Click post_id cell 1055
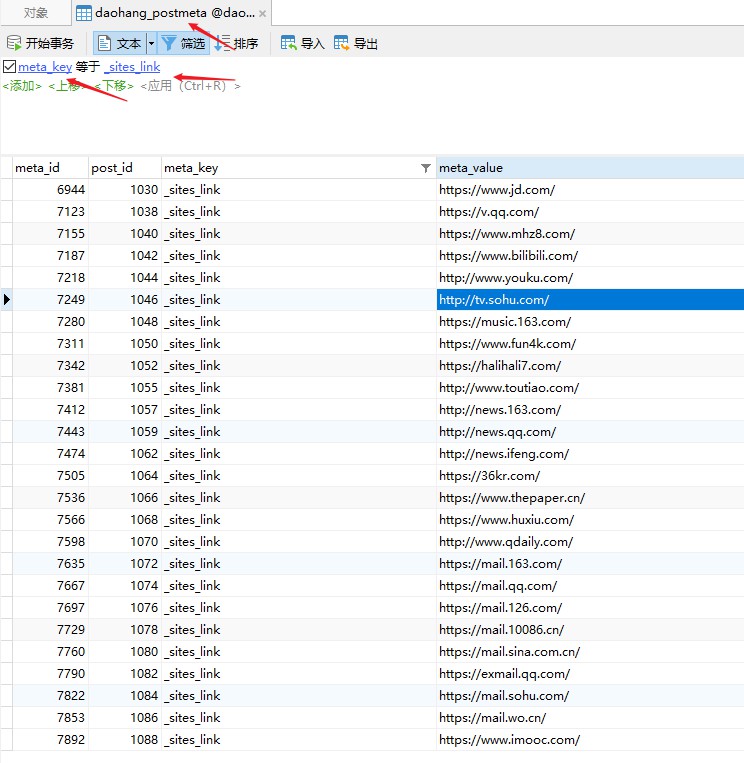 tap(125, 388)
